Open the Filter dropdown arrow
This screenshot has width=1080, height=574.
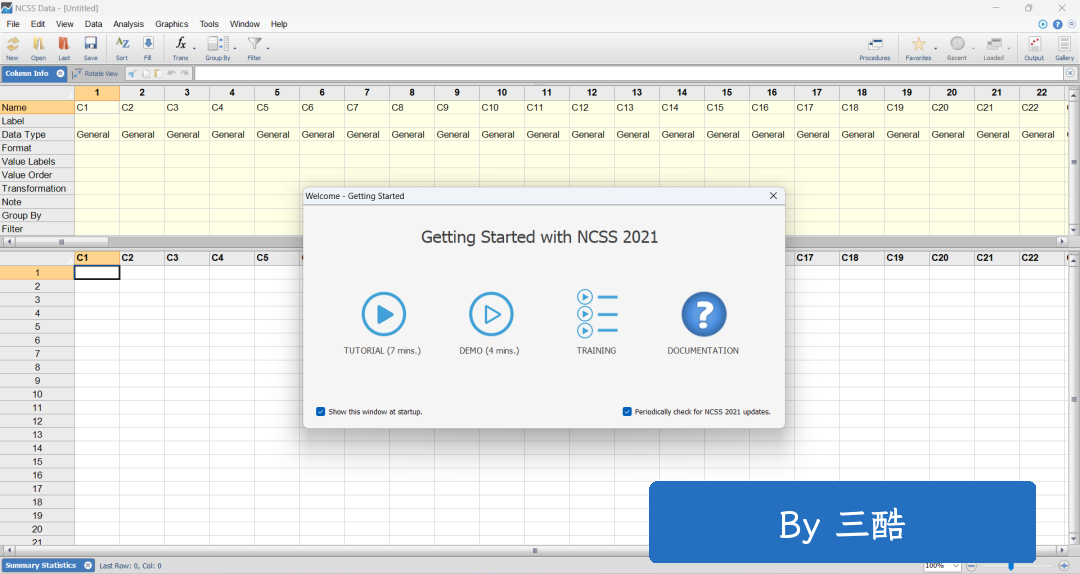267,48
